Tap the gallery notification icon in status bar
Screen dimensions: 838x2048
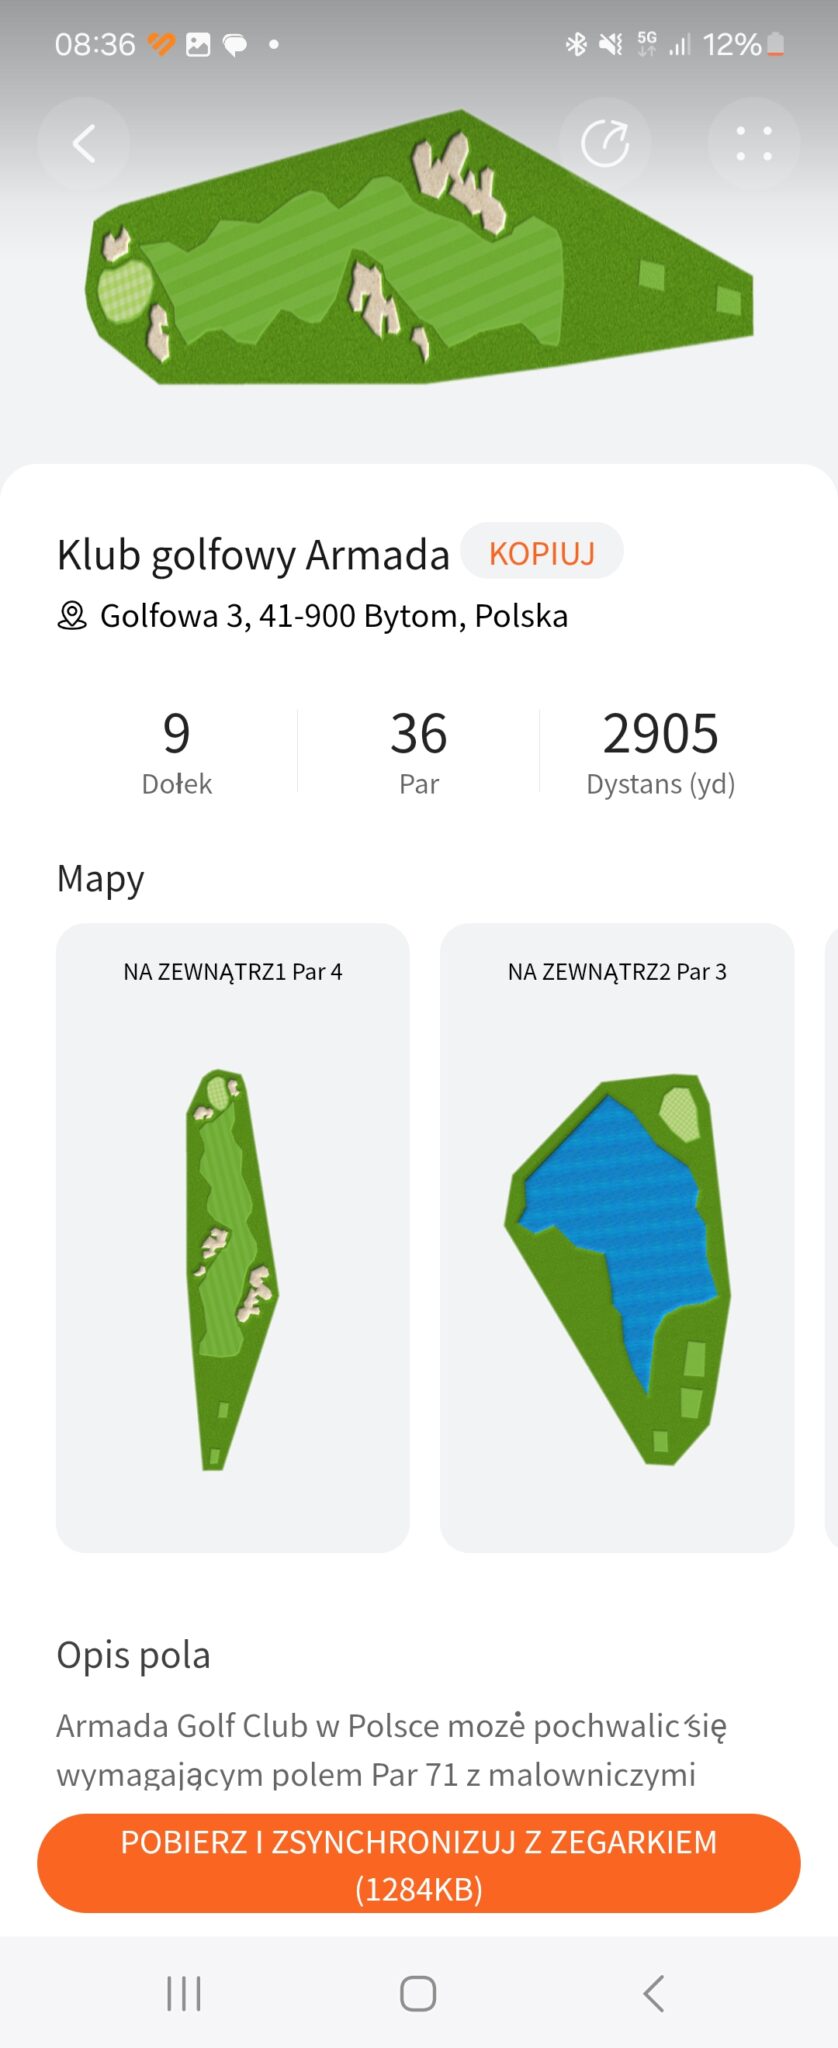pyautogui.click(x=198, y=44)
